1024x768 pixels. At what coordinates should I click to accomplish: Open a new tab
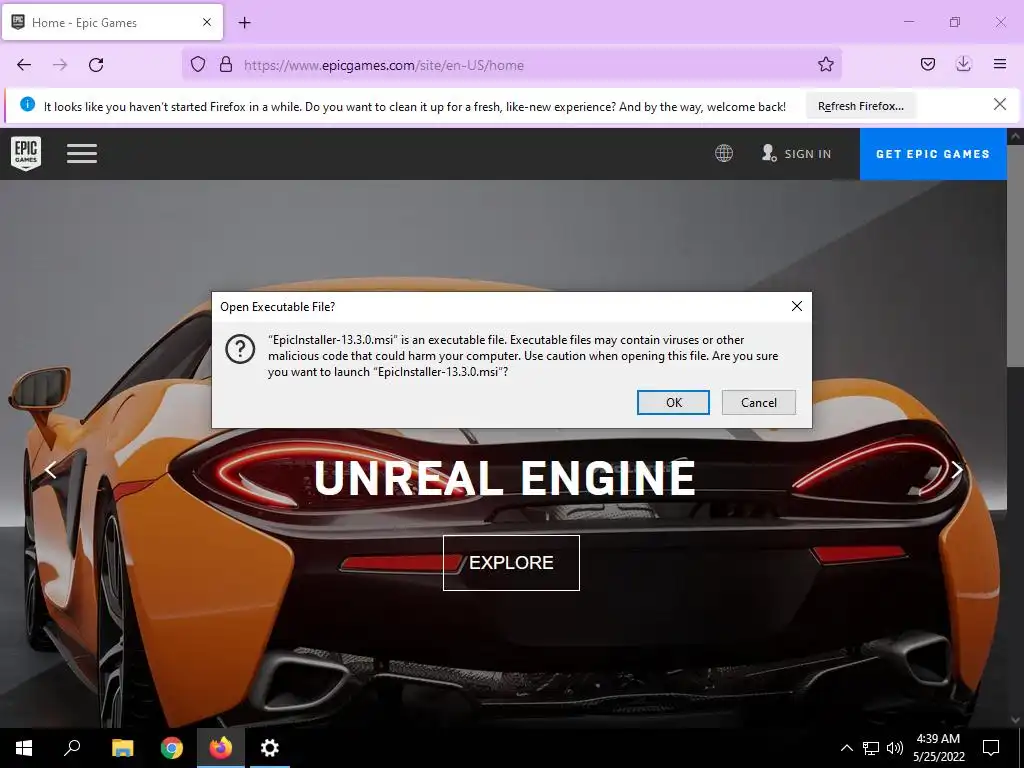coord(244,23)
